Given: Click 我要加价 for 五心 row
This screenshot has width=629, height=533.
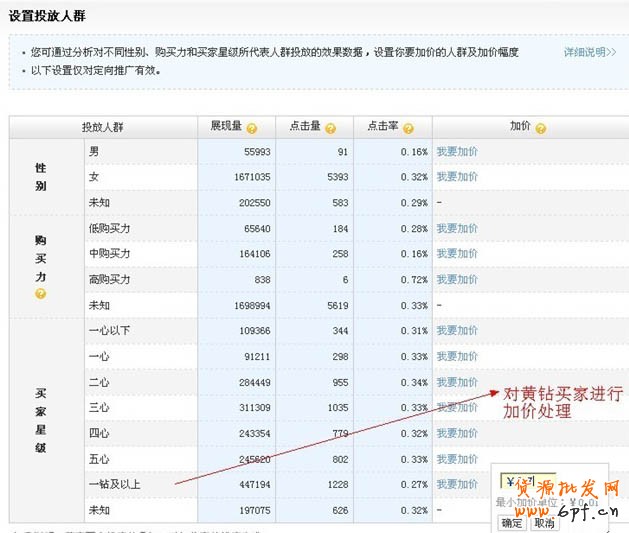Looking at the screenshot, I should tap(457, 459).
